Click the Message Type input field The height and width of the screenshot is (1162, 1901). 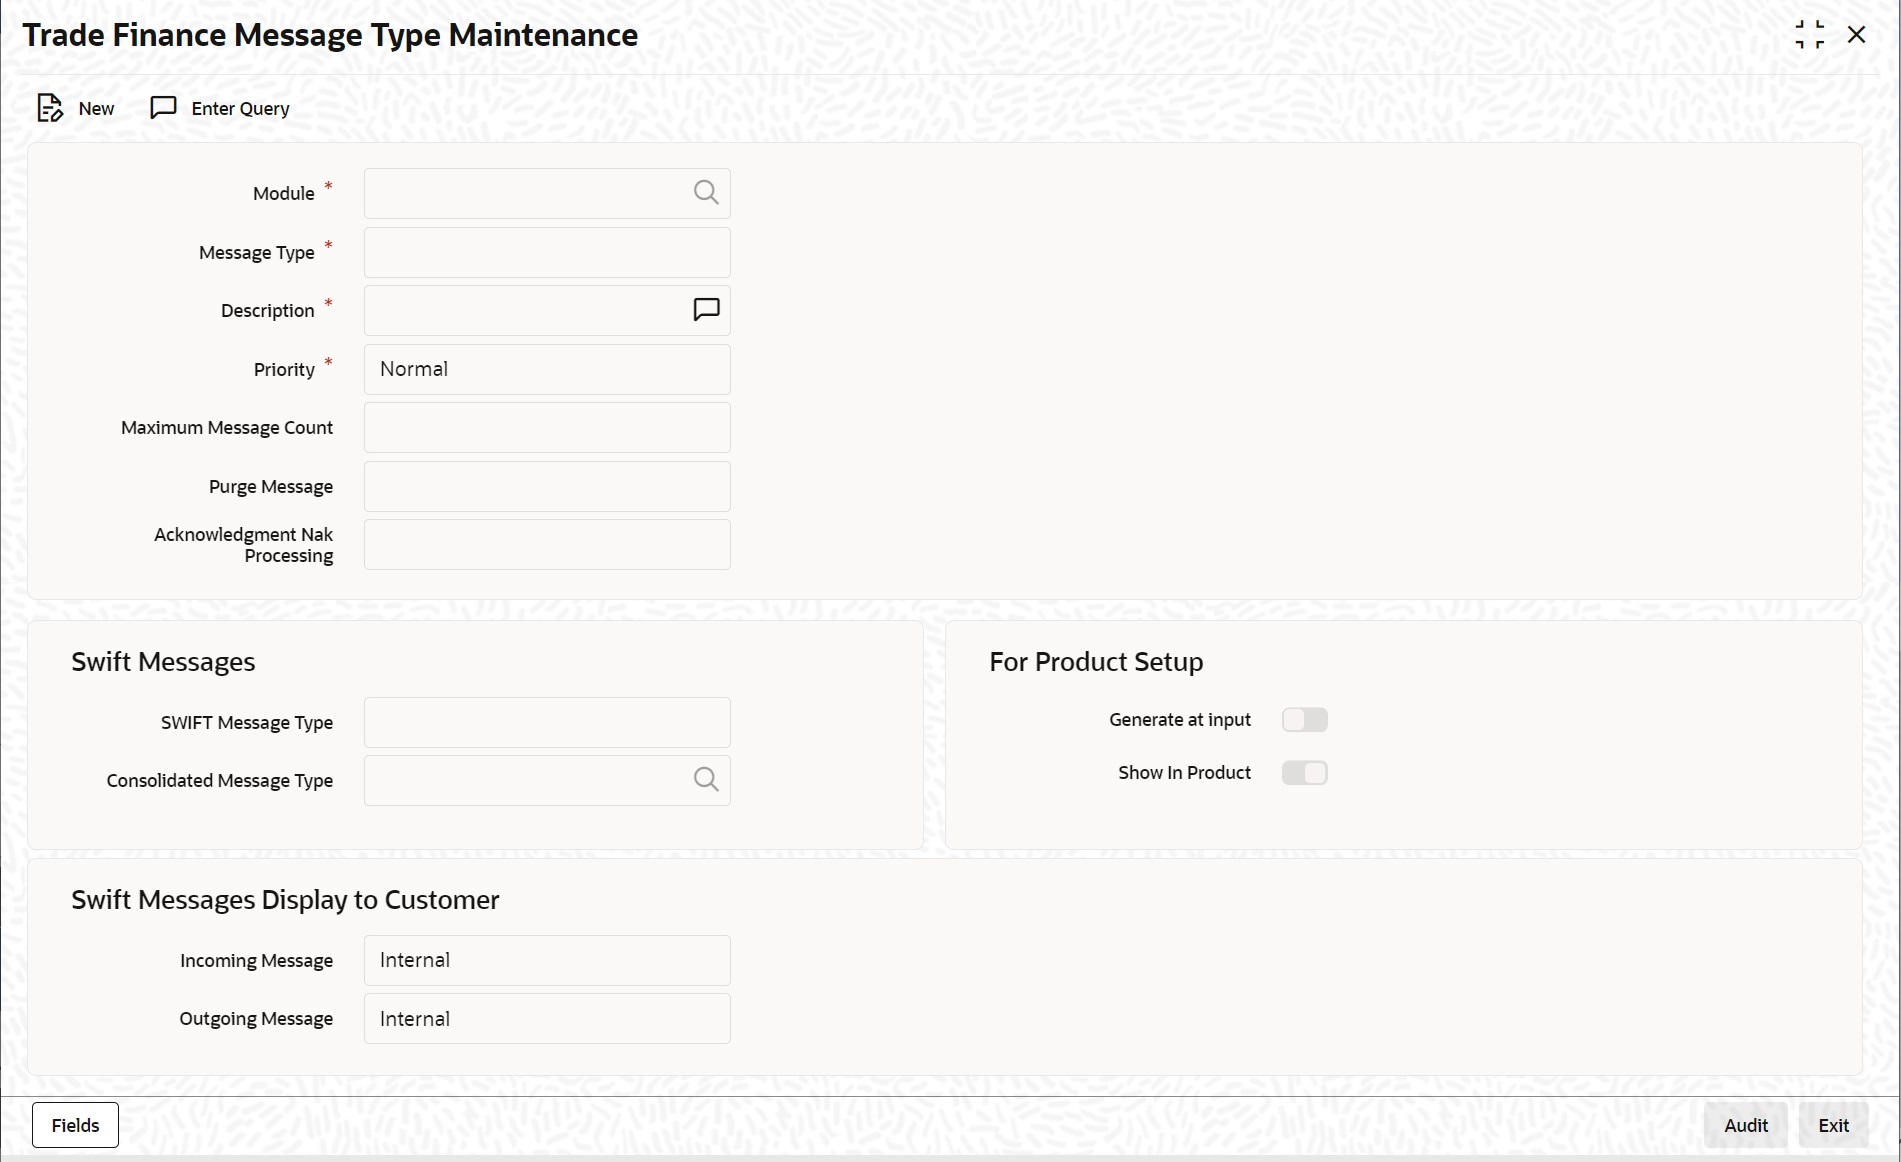(546, 252)
